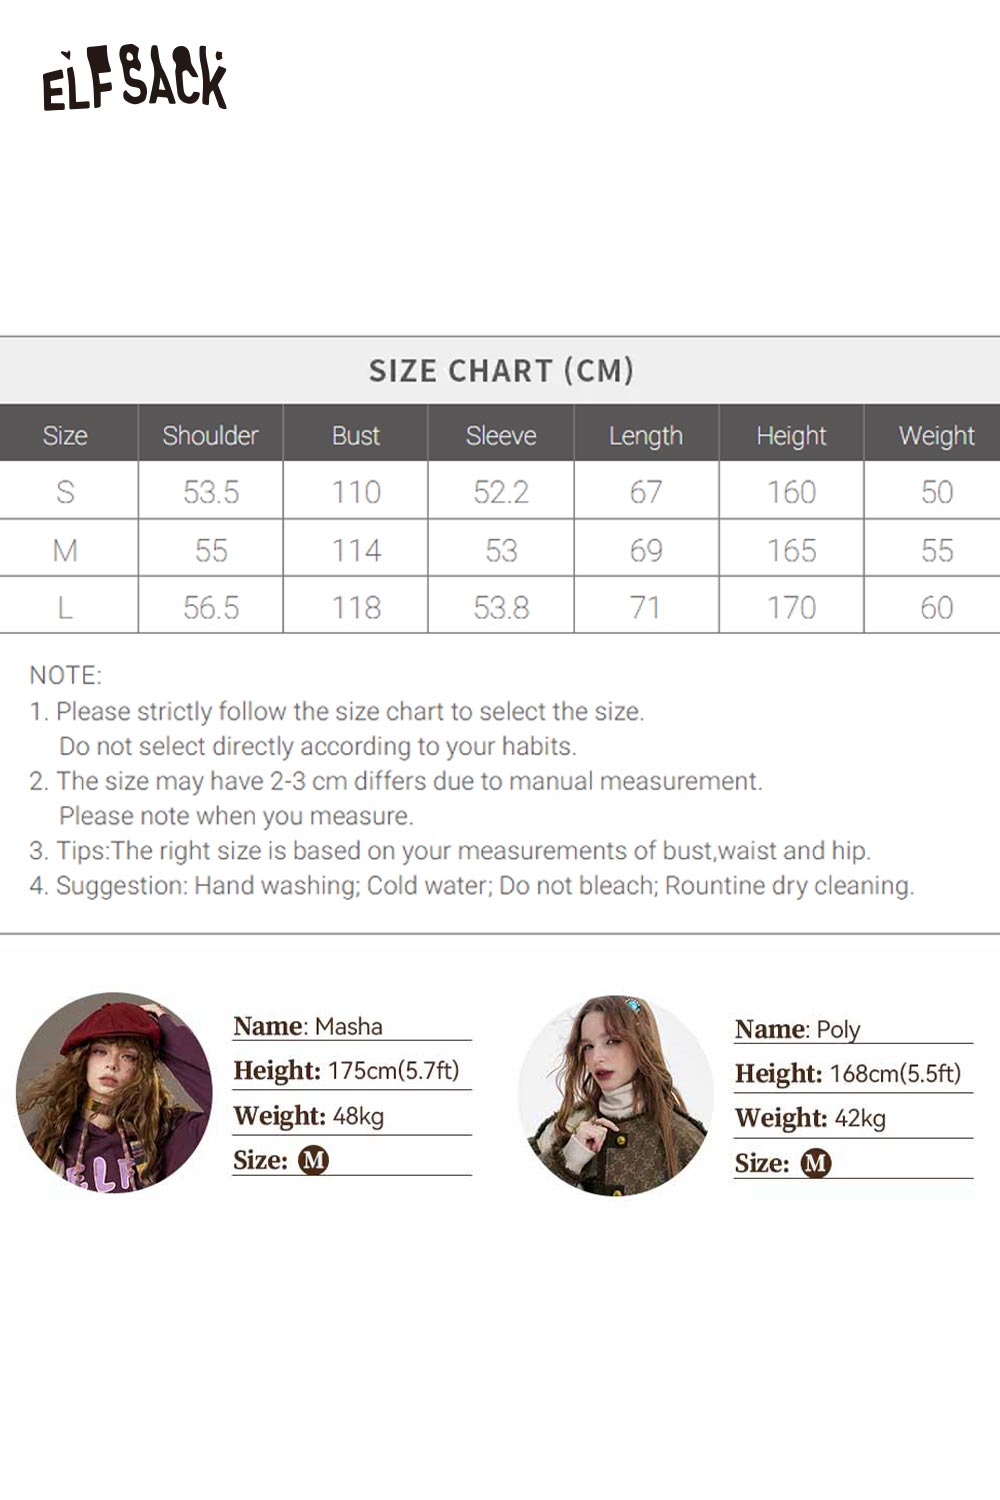
Task: Click the ELFSACK brand logo
Action: (x=134, y=78)
